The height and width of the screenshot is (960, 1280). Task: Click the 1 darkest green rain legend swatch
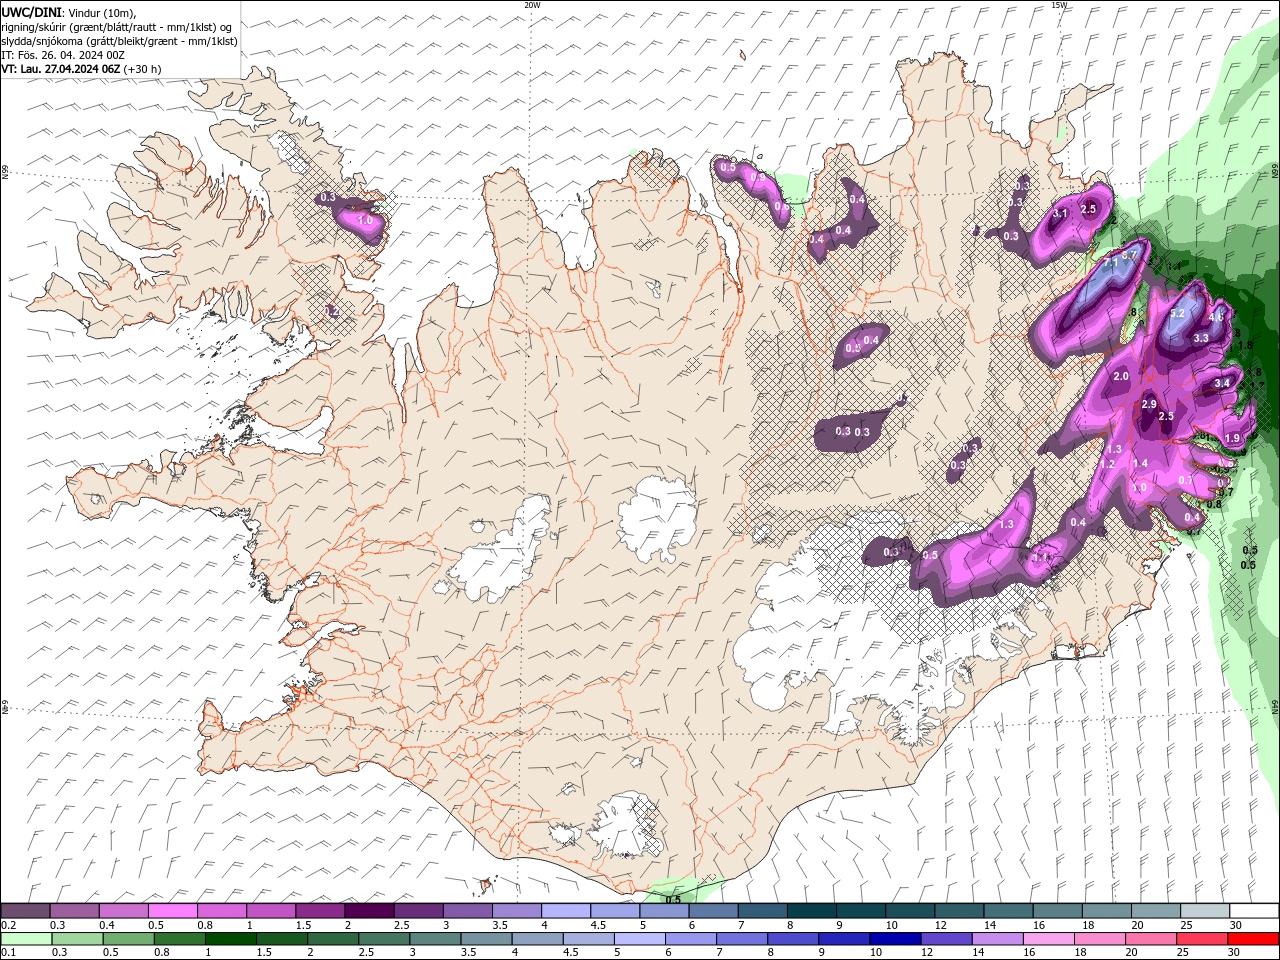tap(230, 939)
